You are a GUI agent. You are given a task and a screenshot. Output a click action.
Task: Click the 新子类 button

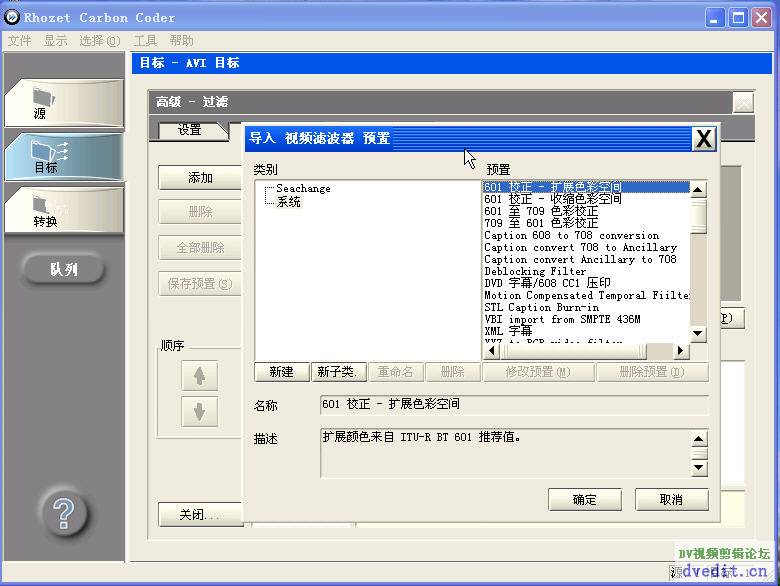coord(339,372)
